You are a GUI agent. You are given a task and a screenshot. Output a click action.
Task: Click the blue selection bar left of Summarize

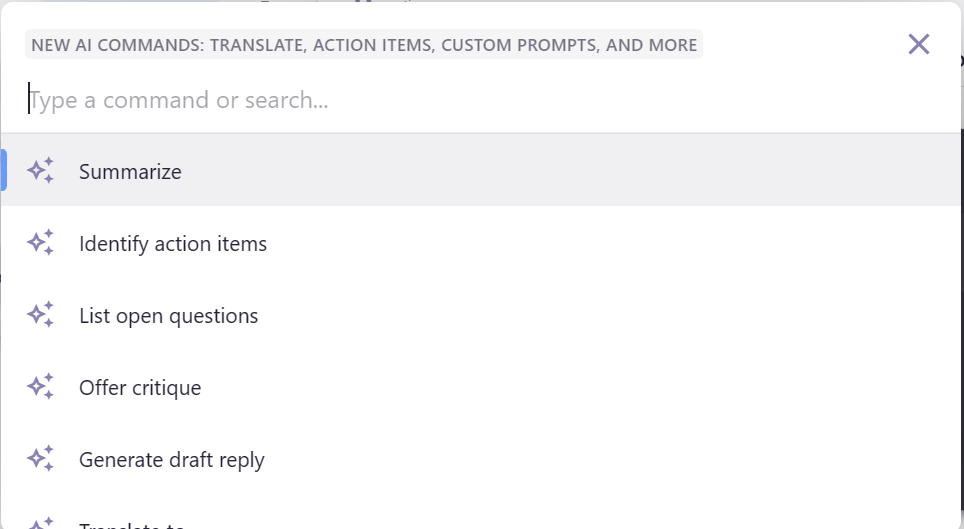pos(4,170)
